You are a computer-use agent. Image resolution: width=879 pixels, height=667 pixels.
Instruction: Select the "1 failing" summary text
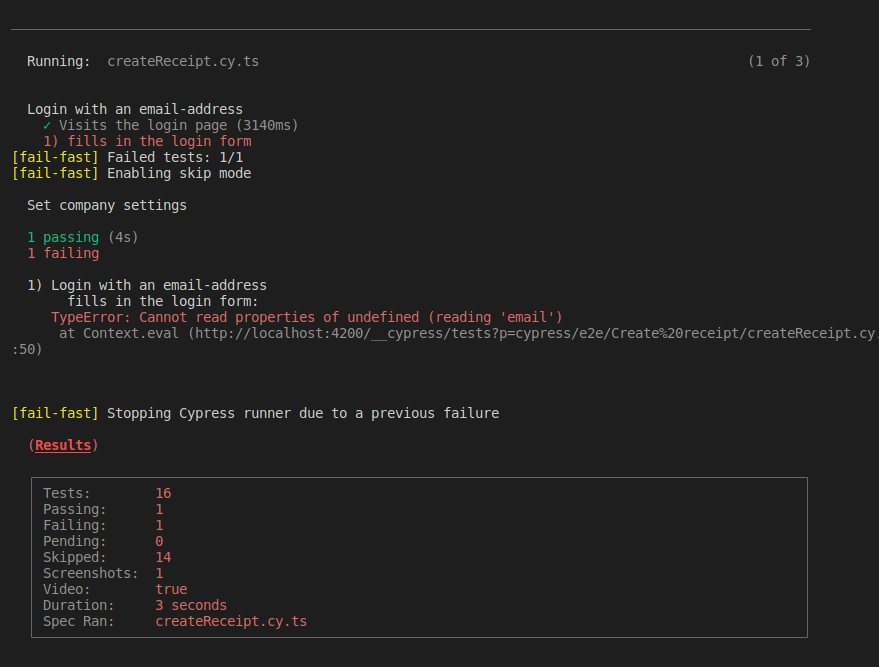63,253
